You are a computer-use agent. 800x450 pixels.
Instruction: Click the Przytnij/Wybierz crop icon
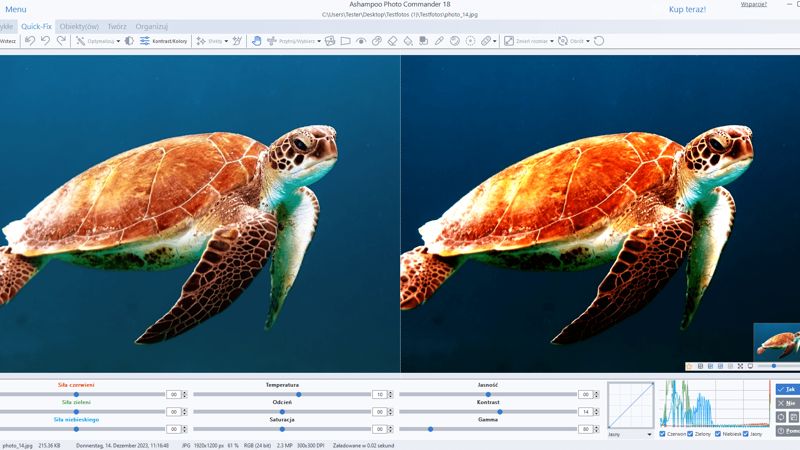tap(271, 41)
